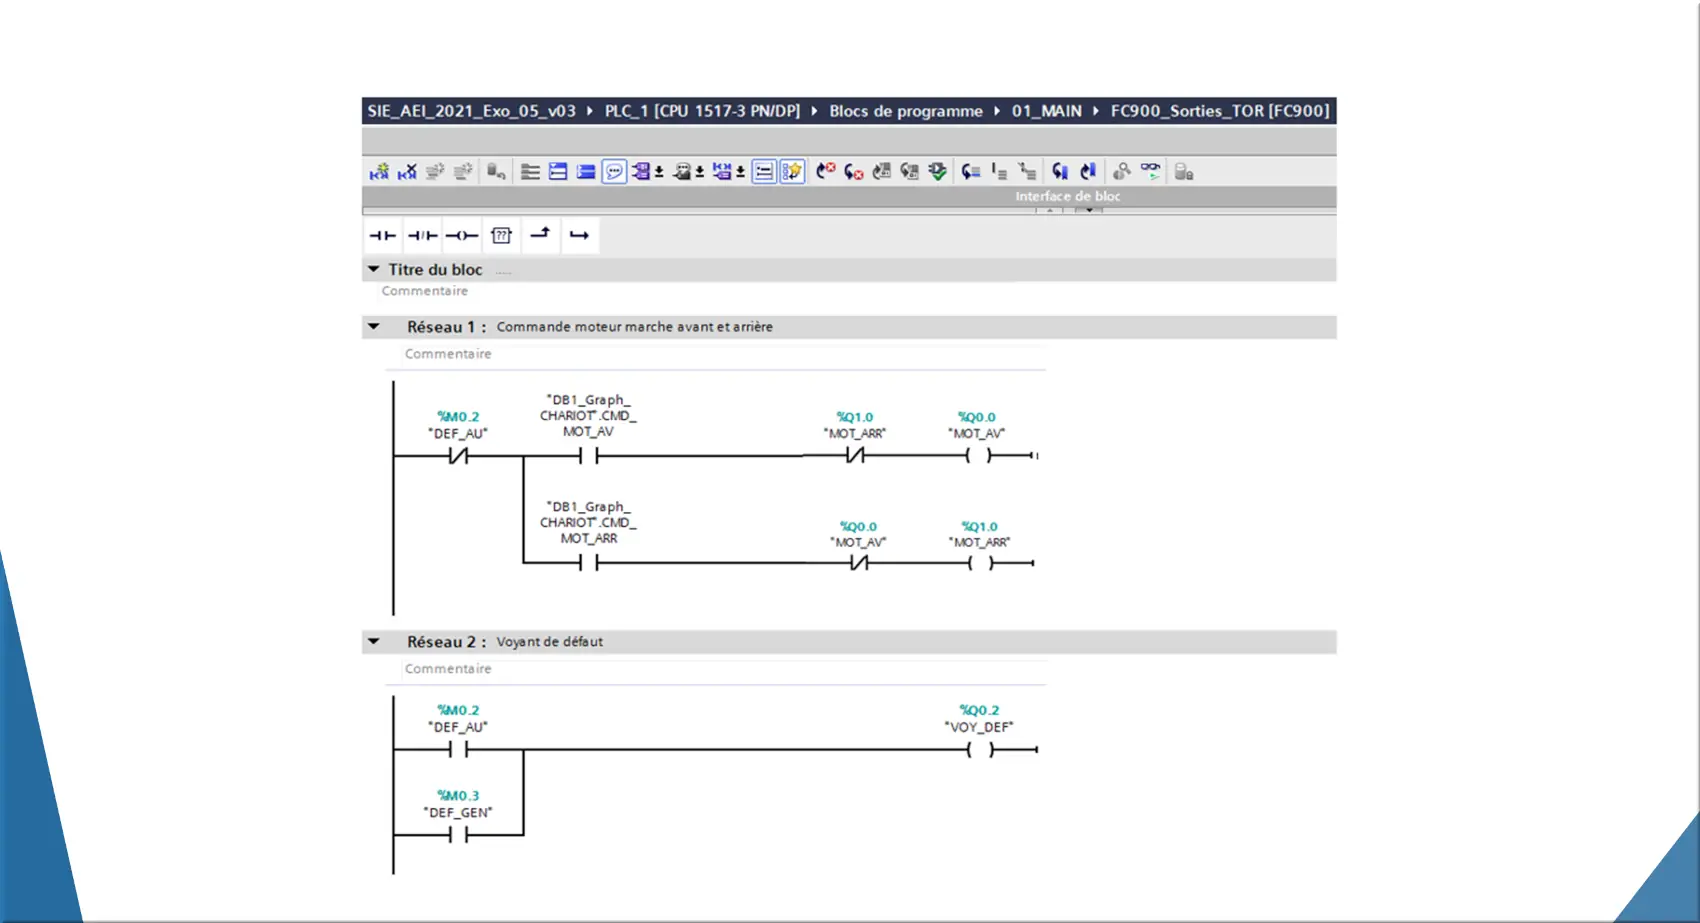The height and width of the screenshot is (923, 1700).
Task: Click the load snapshot database icon
Action: coord(1184,172)
